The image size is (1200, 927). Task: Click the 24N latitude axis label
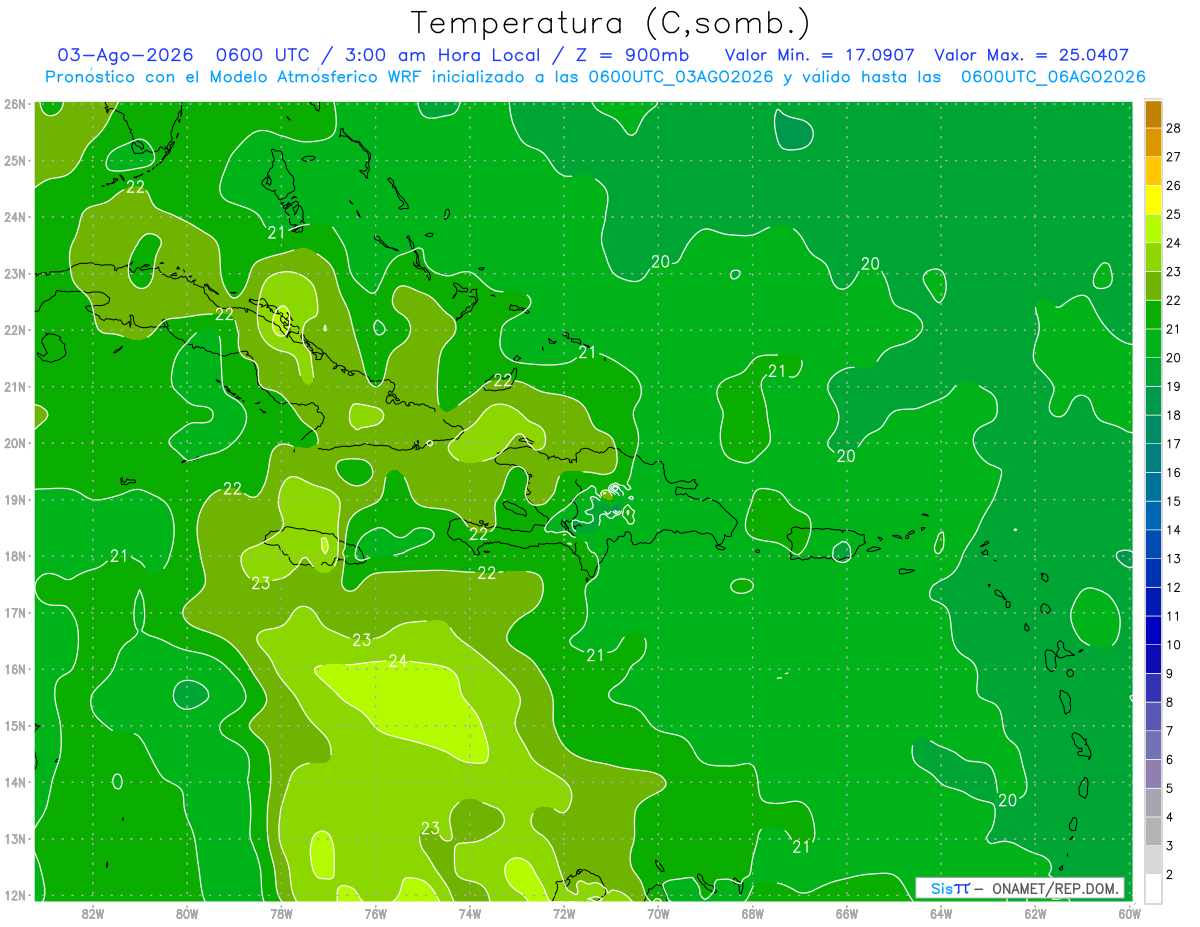[x=14, y=217]
